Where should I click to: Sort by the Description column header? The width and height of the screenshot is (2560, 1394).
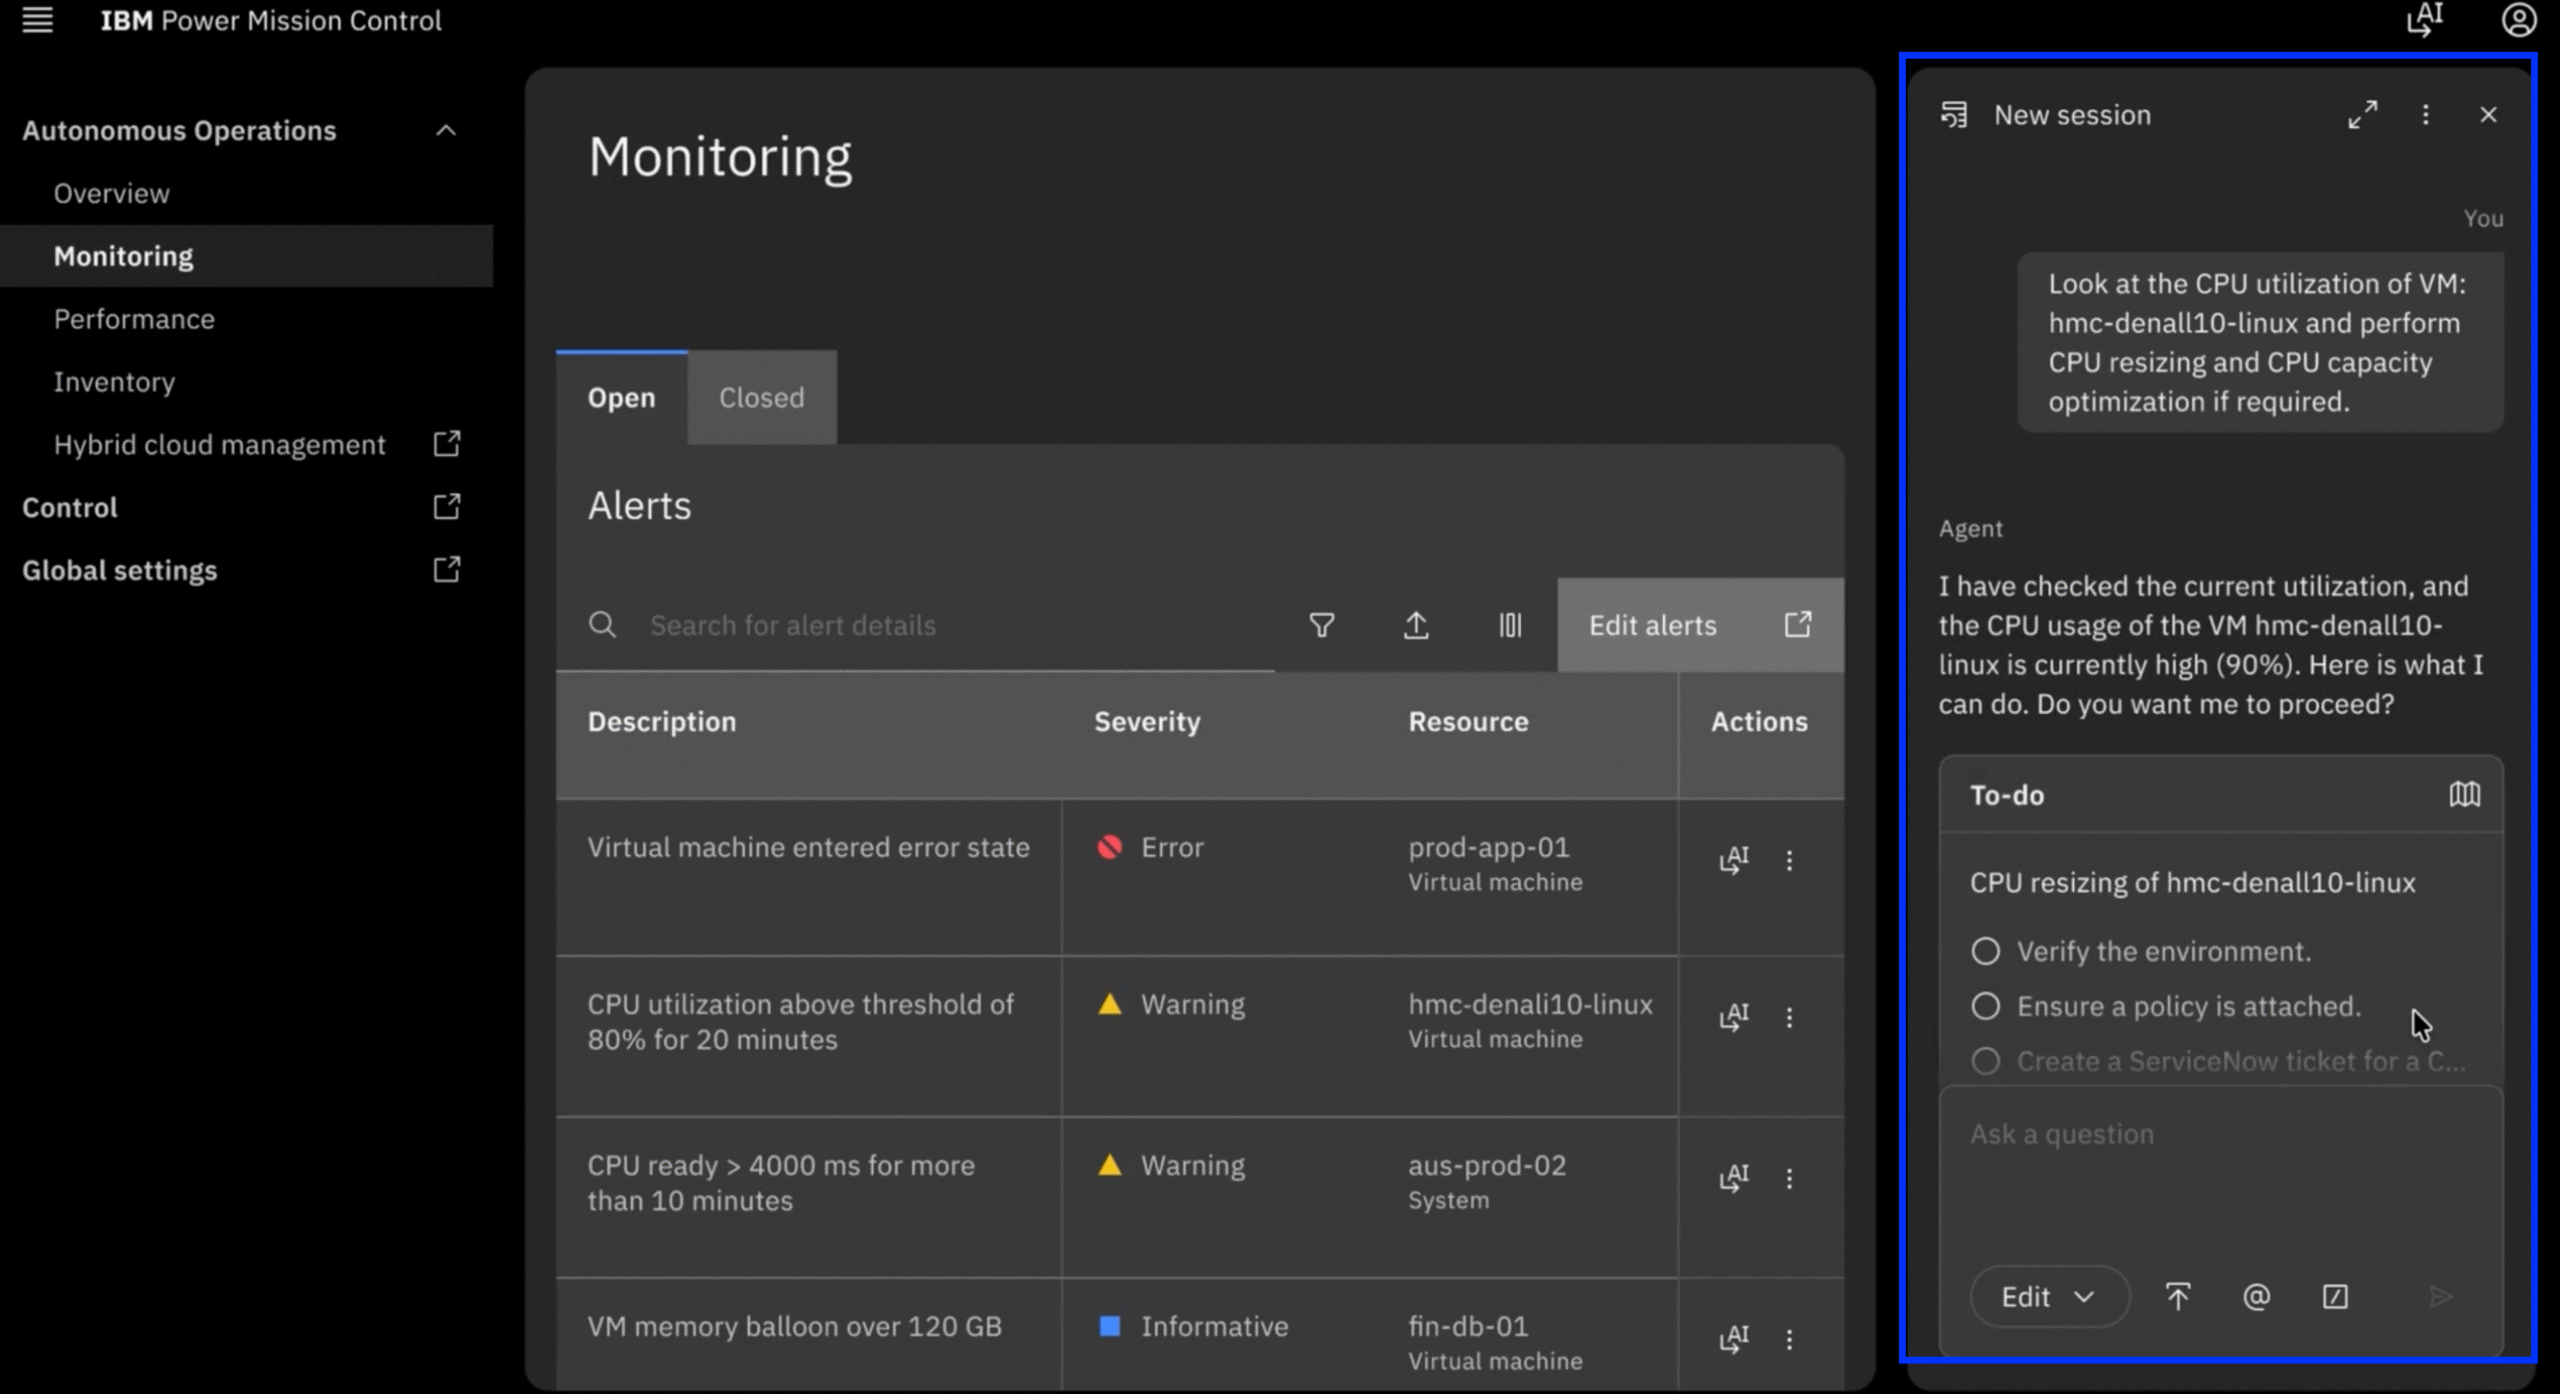tap(662, 722)
